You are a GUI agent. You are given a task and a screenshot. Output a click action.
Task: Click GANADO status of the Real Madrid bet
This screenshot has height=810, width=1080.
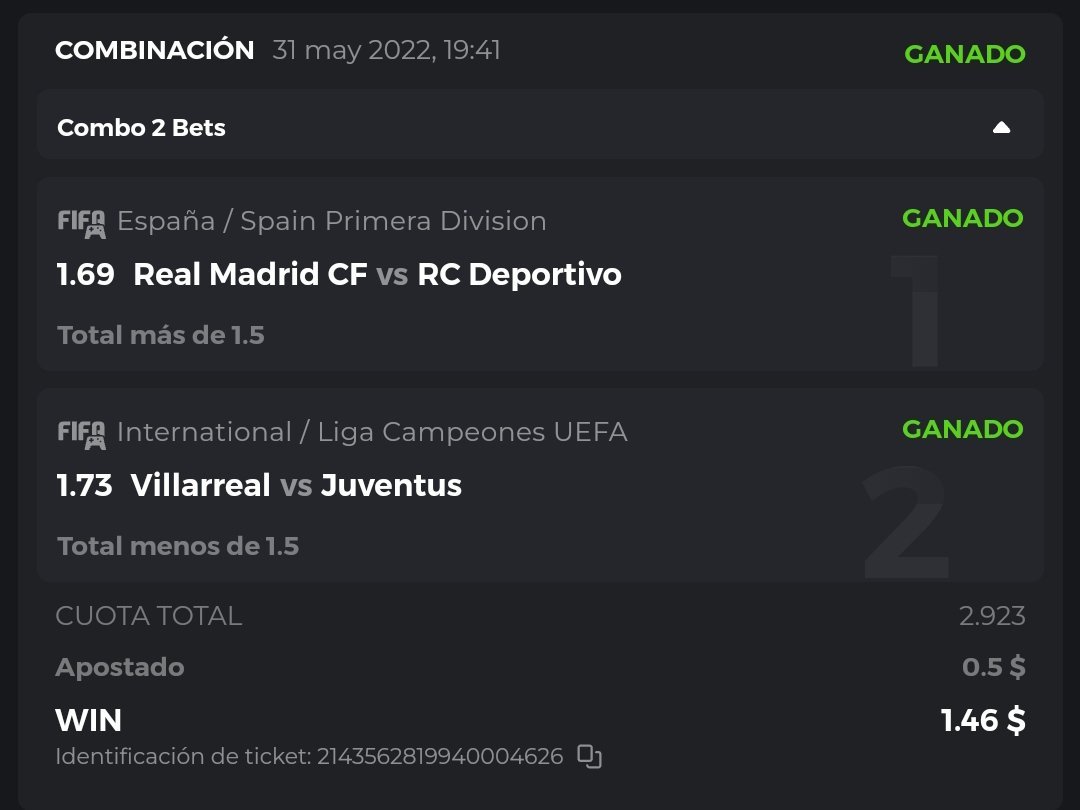click(962, 218)
